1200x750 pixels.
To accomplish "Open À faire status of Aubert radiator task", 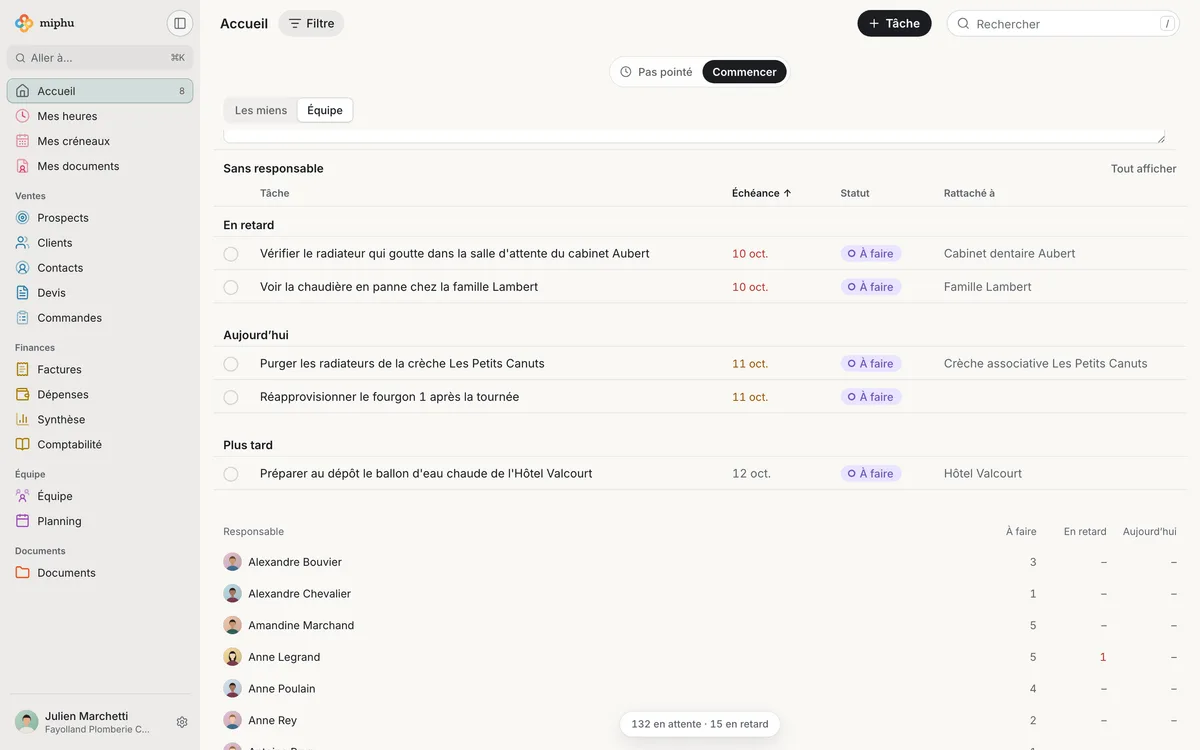I will coord(871,254).
